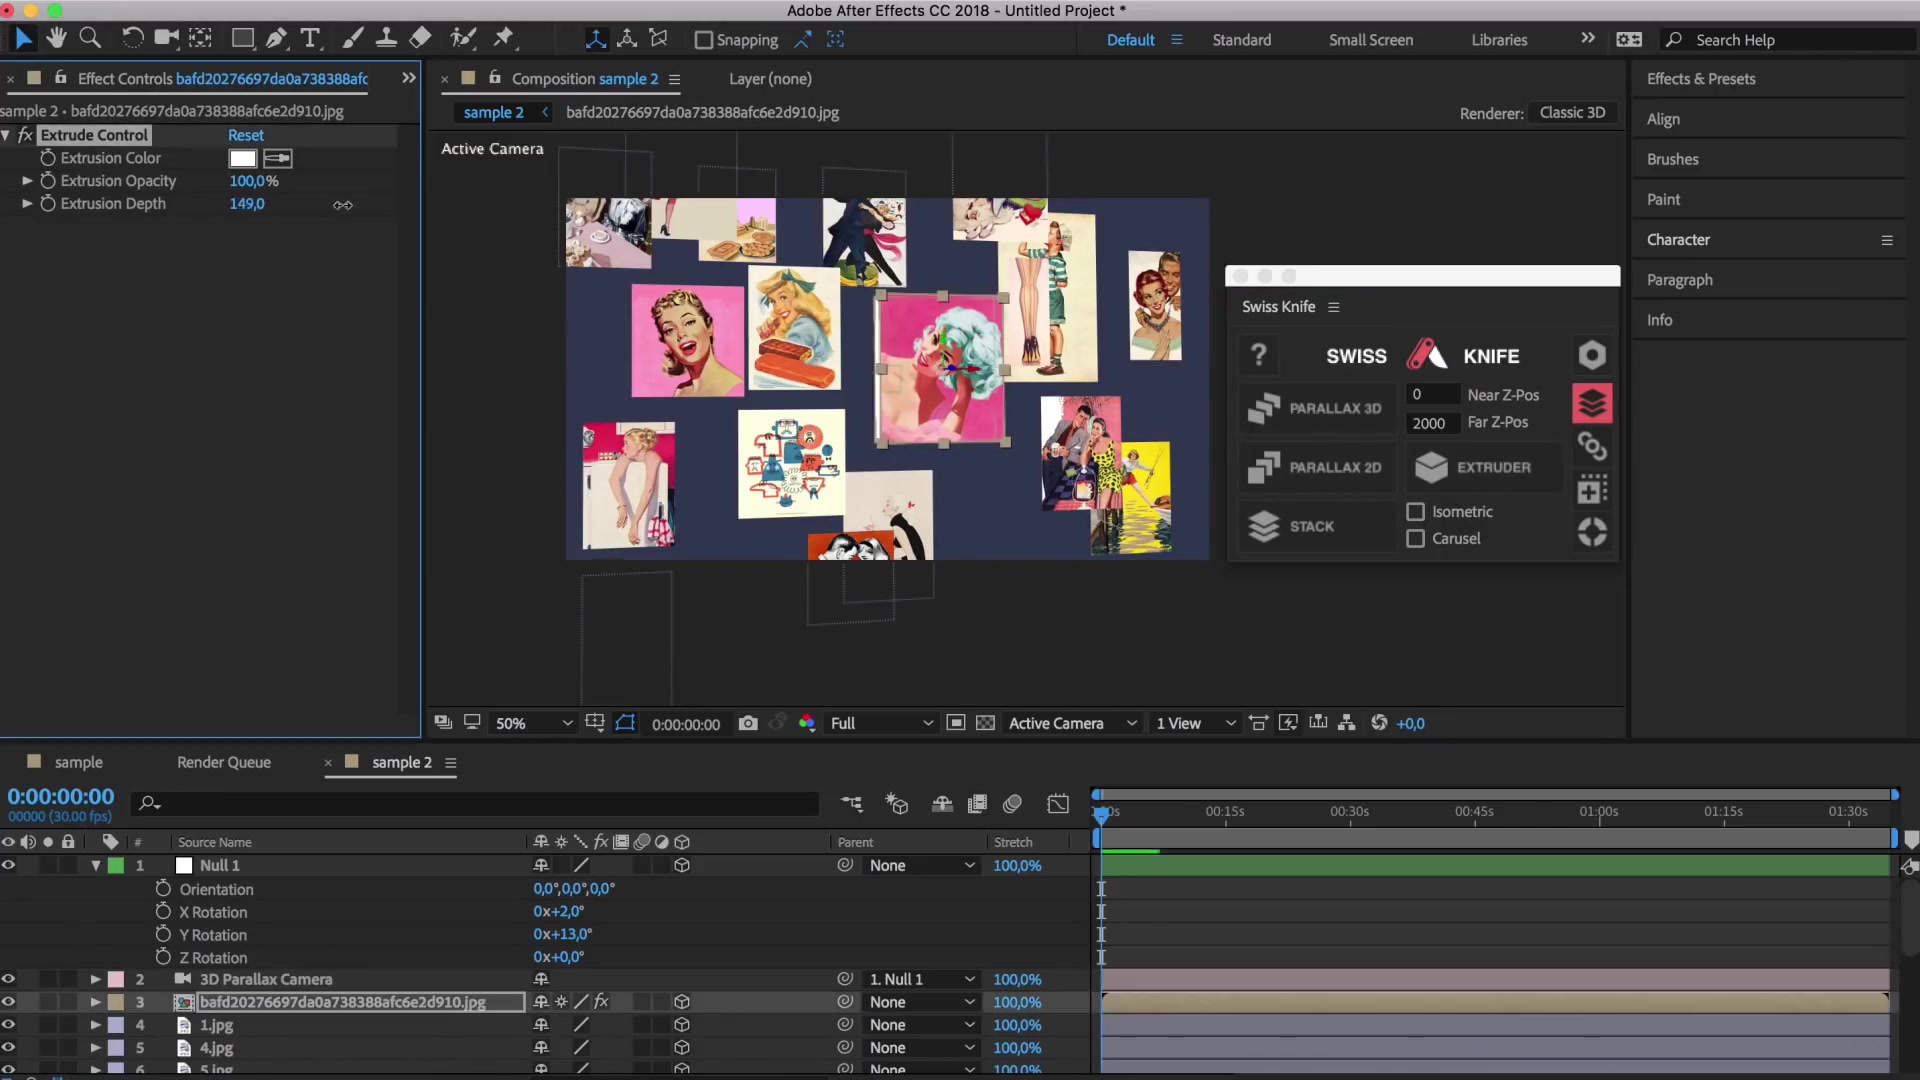The image size is (1920, 1080).
Task: Select the Pen tool
Action: click(277, 38)
